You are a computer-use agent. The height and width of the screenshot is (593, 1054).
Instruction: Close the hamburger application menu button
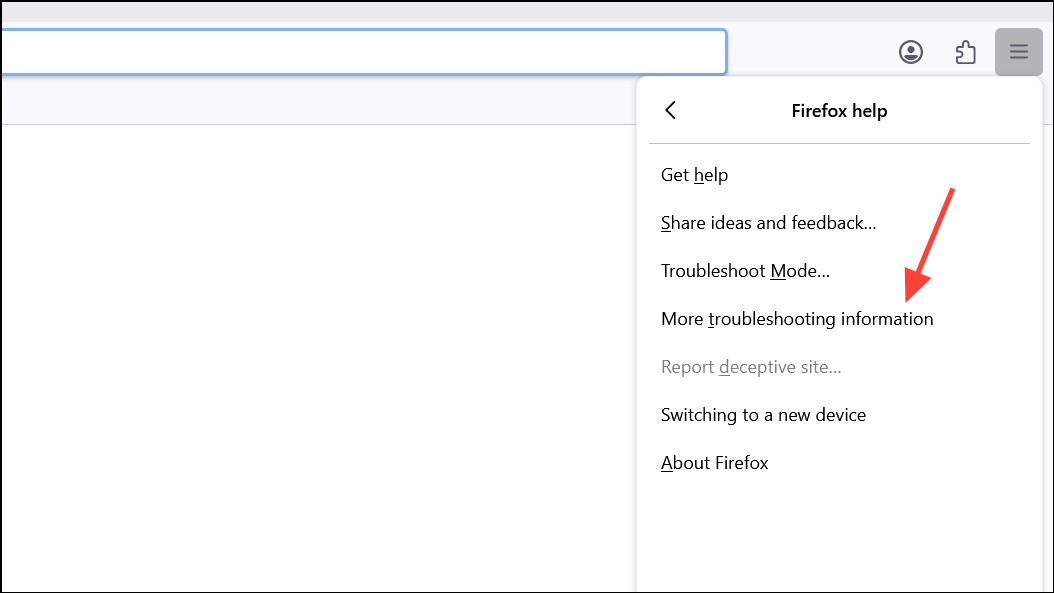point(1018,52)
